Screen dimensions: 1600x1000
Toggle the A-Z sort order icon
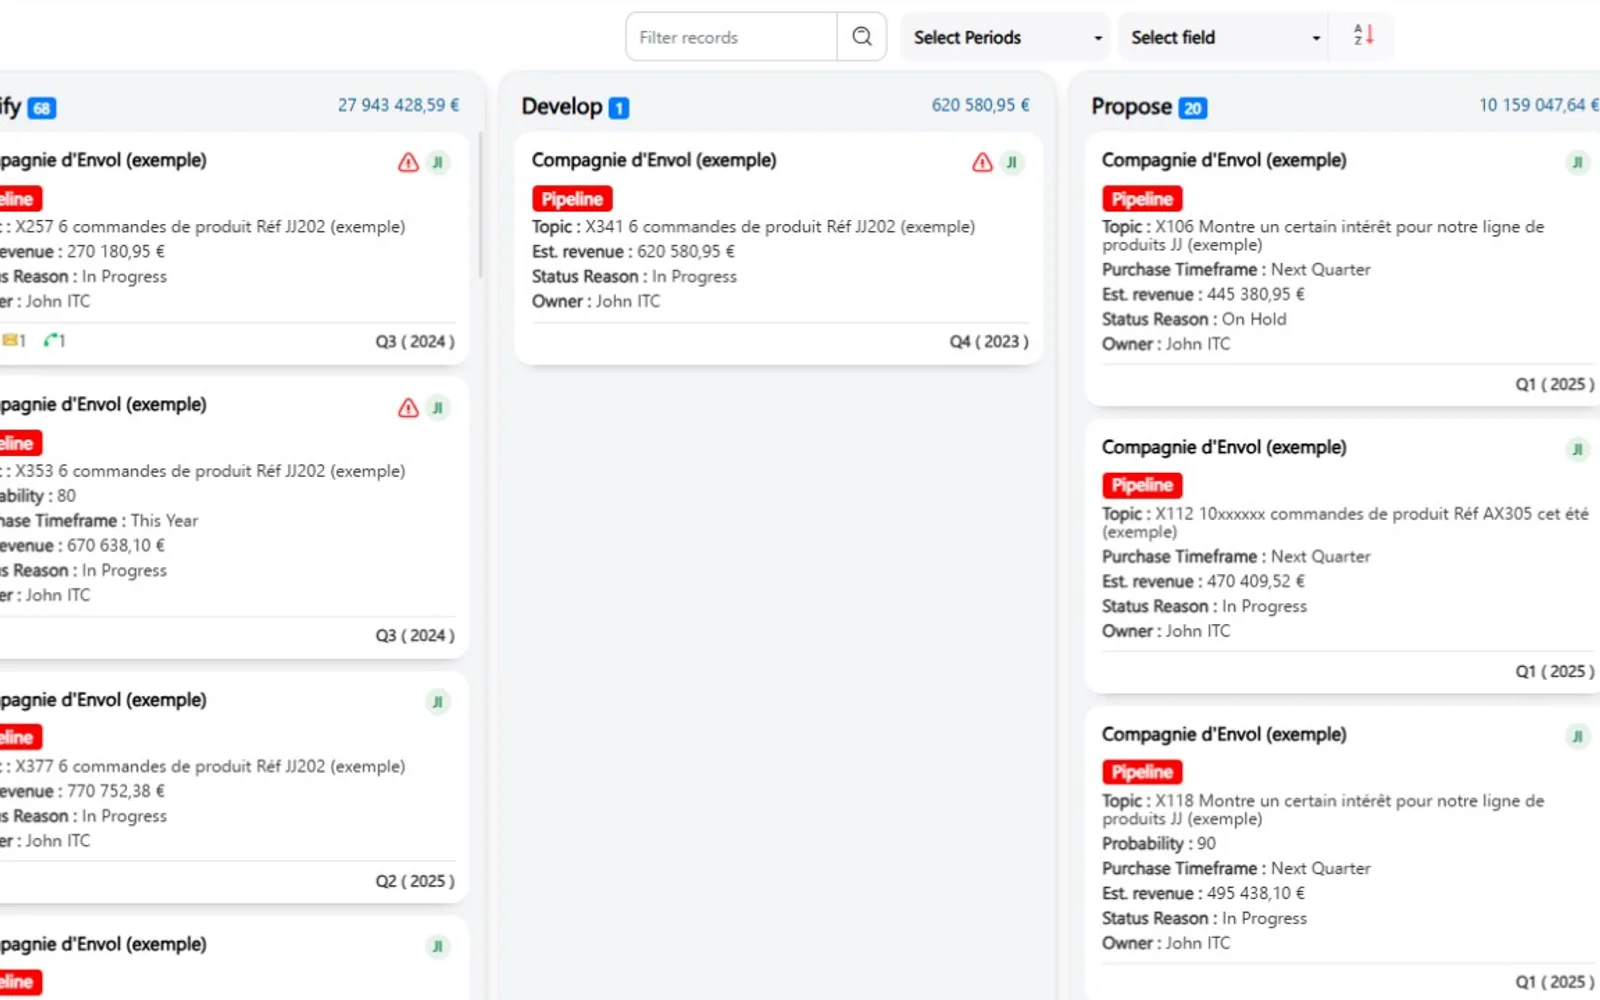(1363, 36)
